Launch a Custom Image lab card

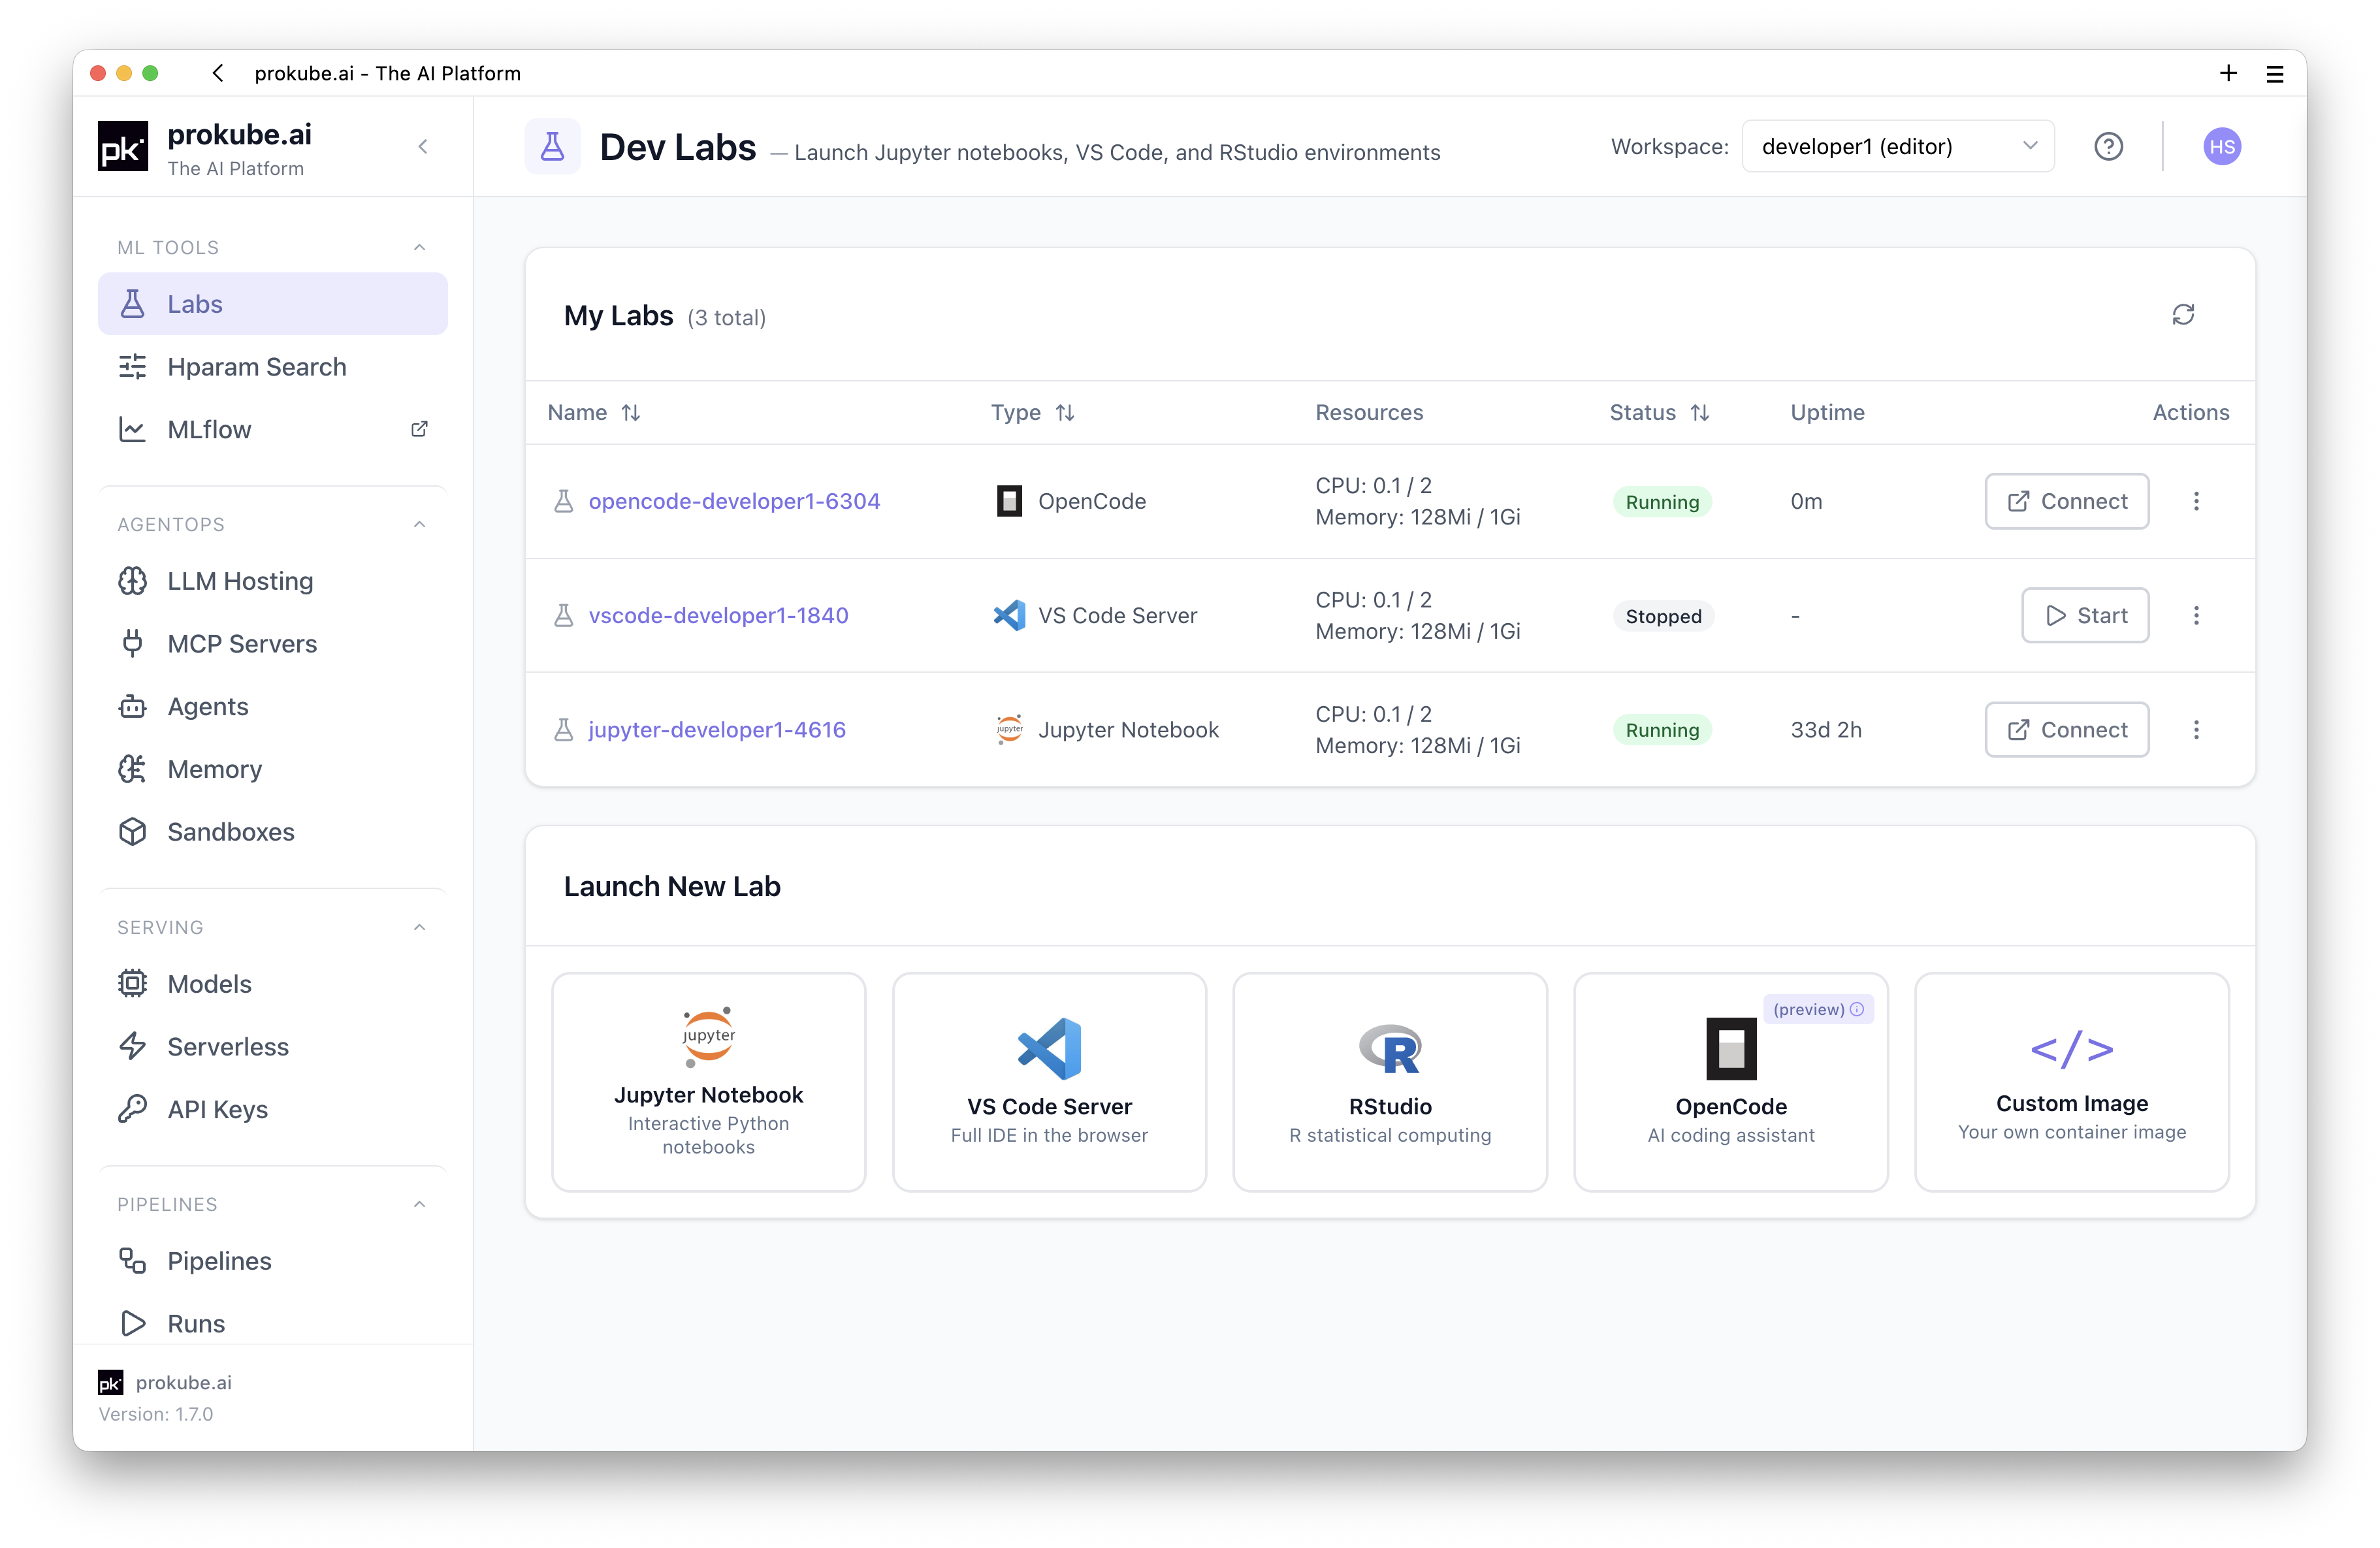[x=2071, y=1082]
